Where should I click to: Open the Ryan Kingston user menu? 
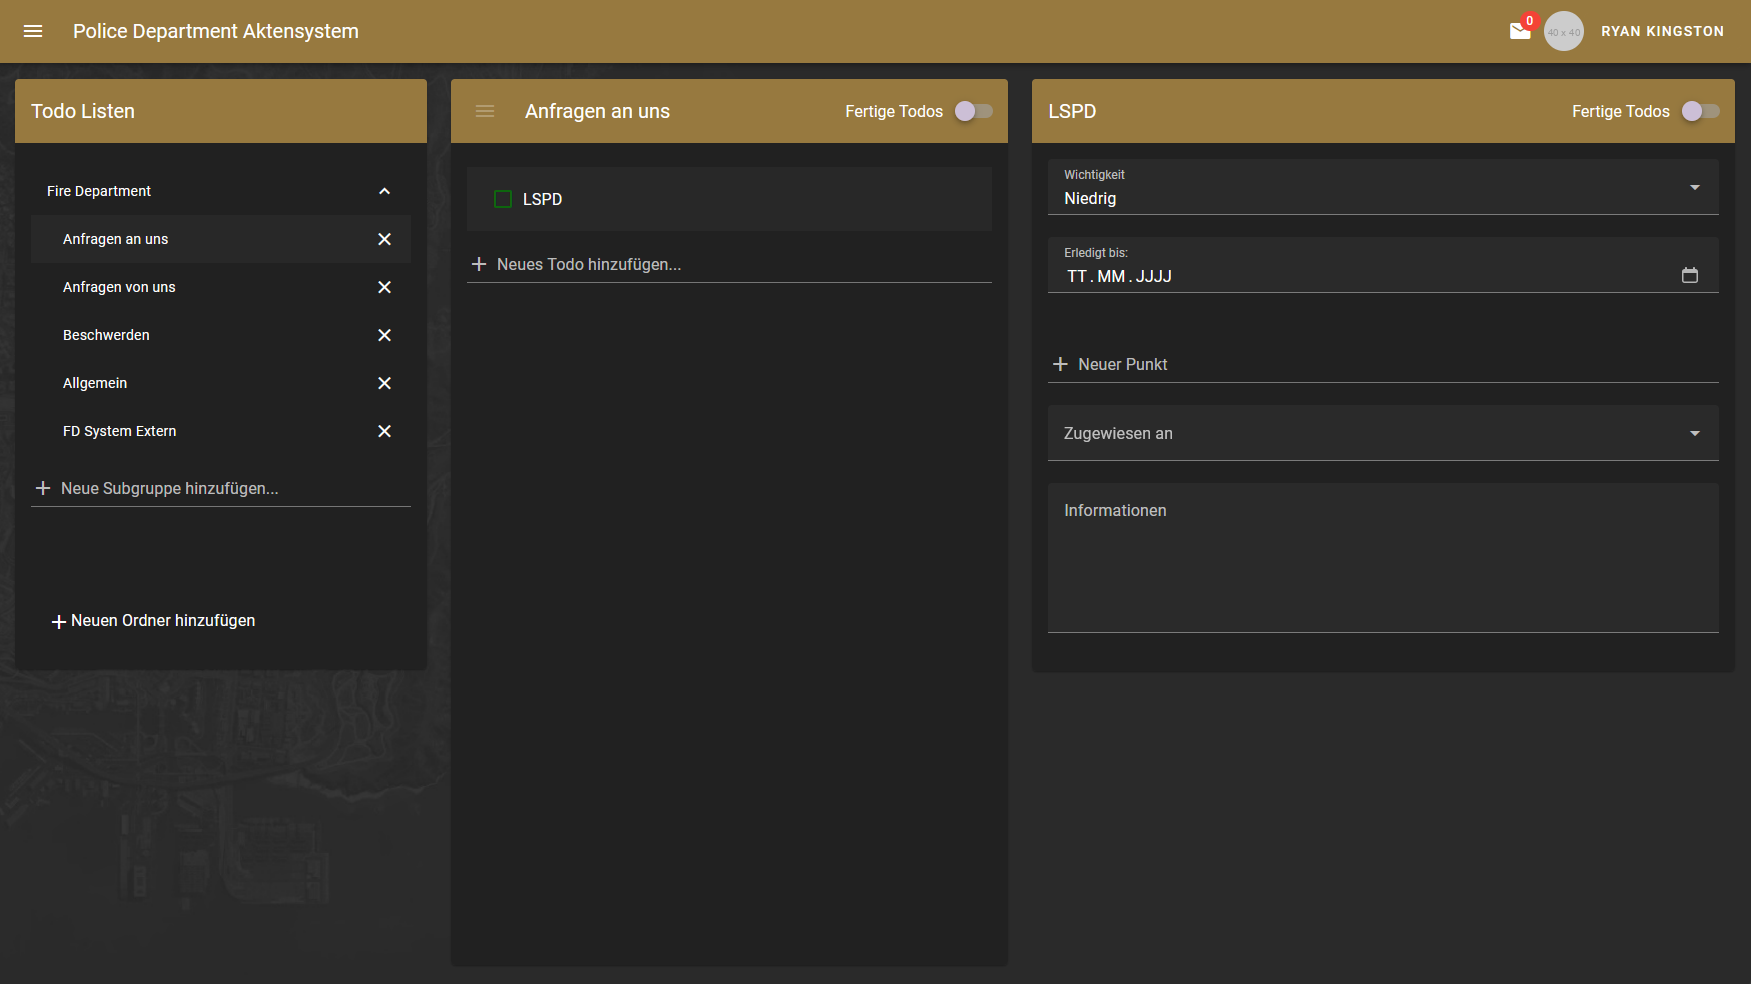1662,31
